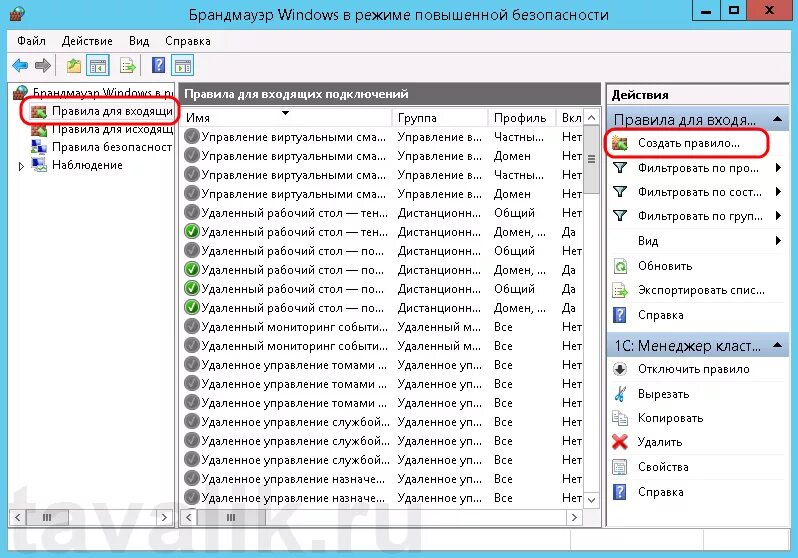Click icon of first Удаленный мониторинг событи... rule
Viewport: 798px width, 558px height.
point(191,327)
